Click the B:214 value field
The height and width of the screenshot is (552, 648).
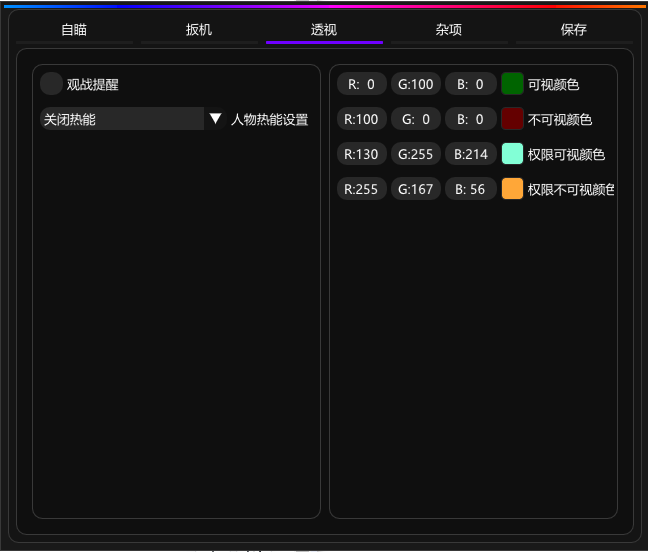click(x=470, y=154)
